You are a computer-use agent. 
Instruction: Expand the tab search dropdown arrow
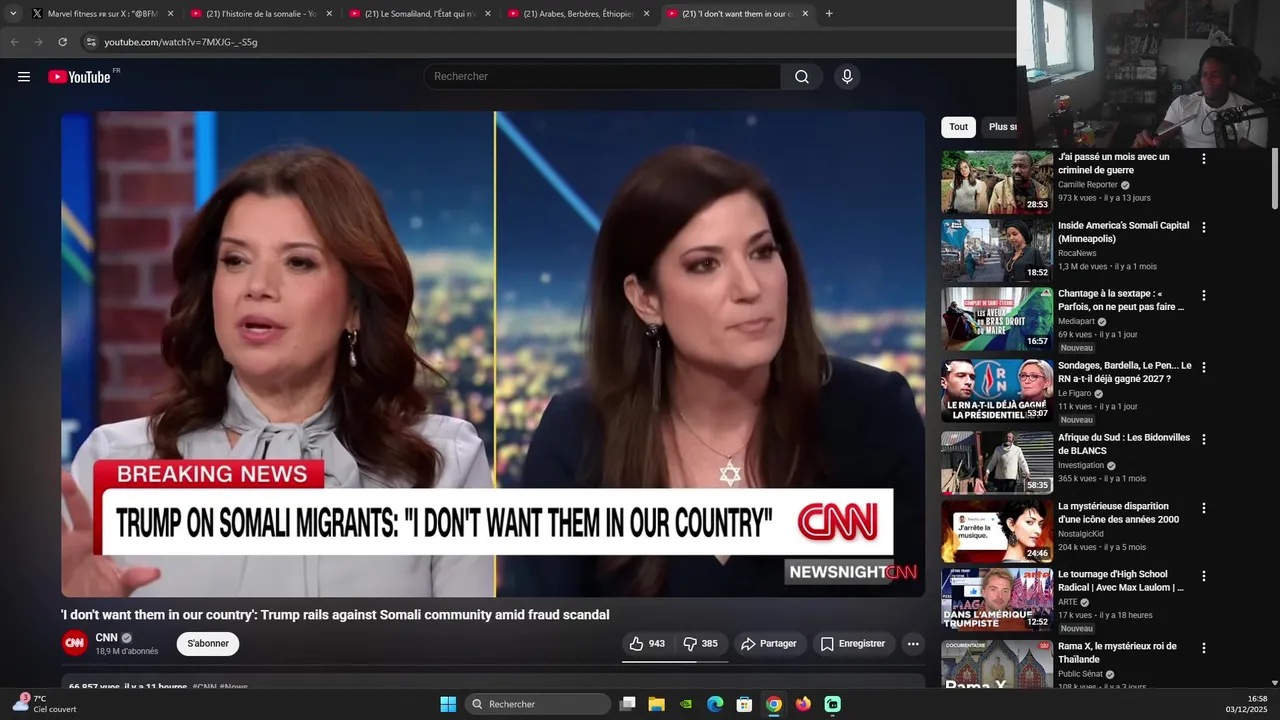tap(13, 14)
